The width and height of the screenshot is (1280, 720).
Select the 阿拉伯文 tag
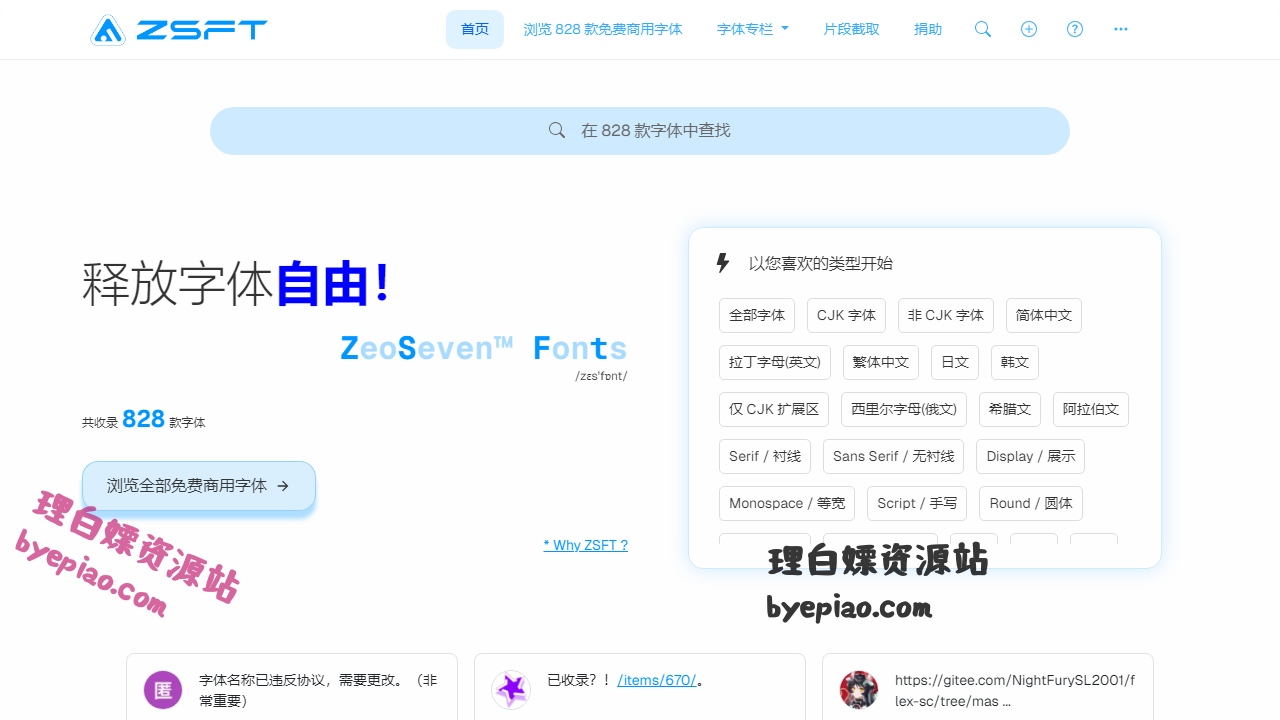tap(1091, 409)
